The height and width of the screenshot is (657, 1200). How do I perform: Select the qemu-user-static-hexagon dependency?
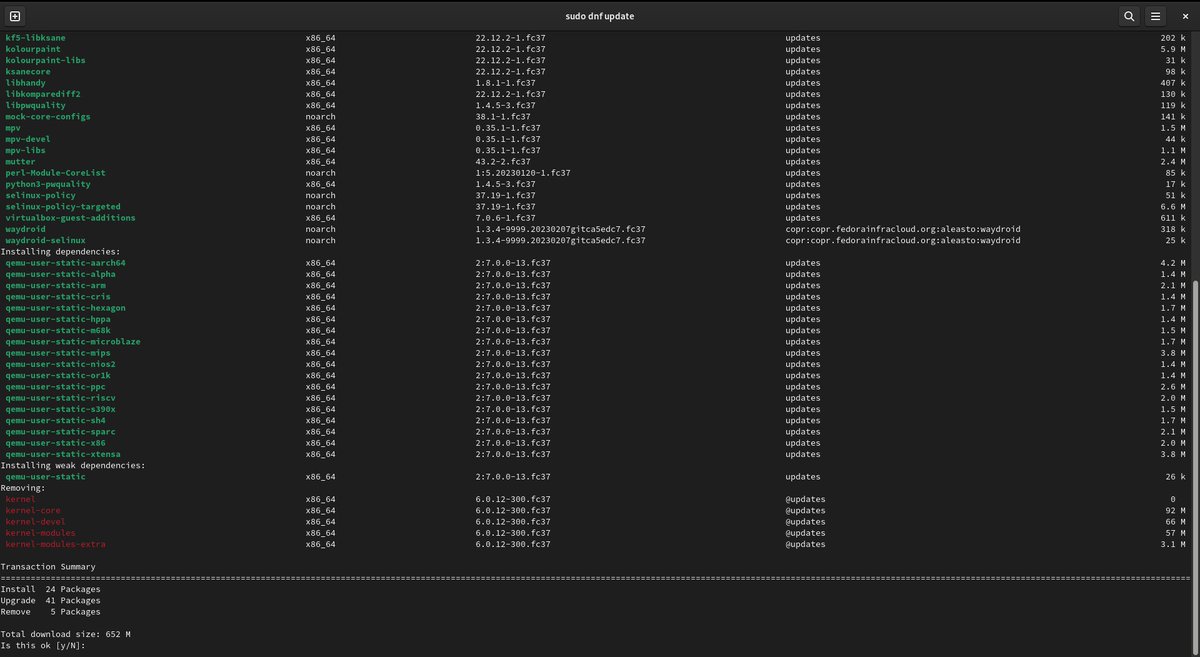(66, 308)
